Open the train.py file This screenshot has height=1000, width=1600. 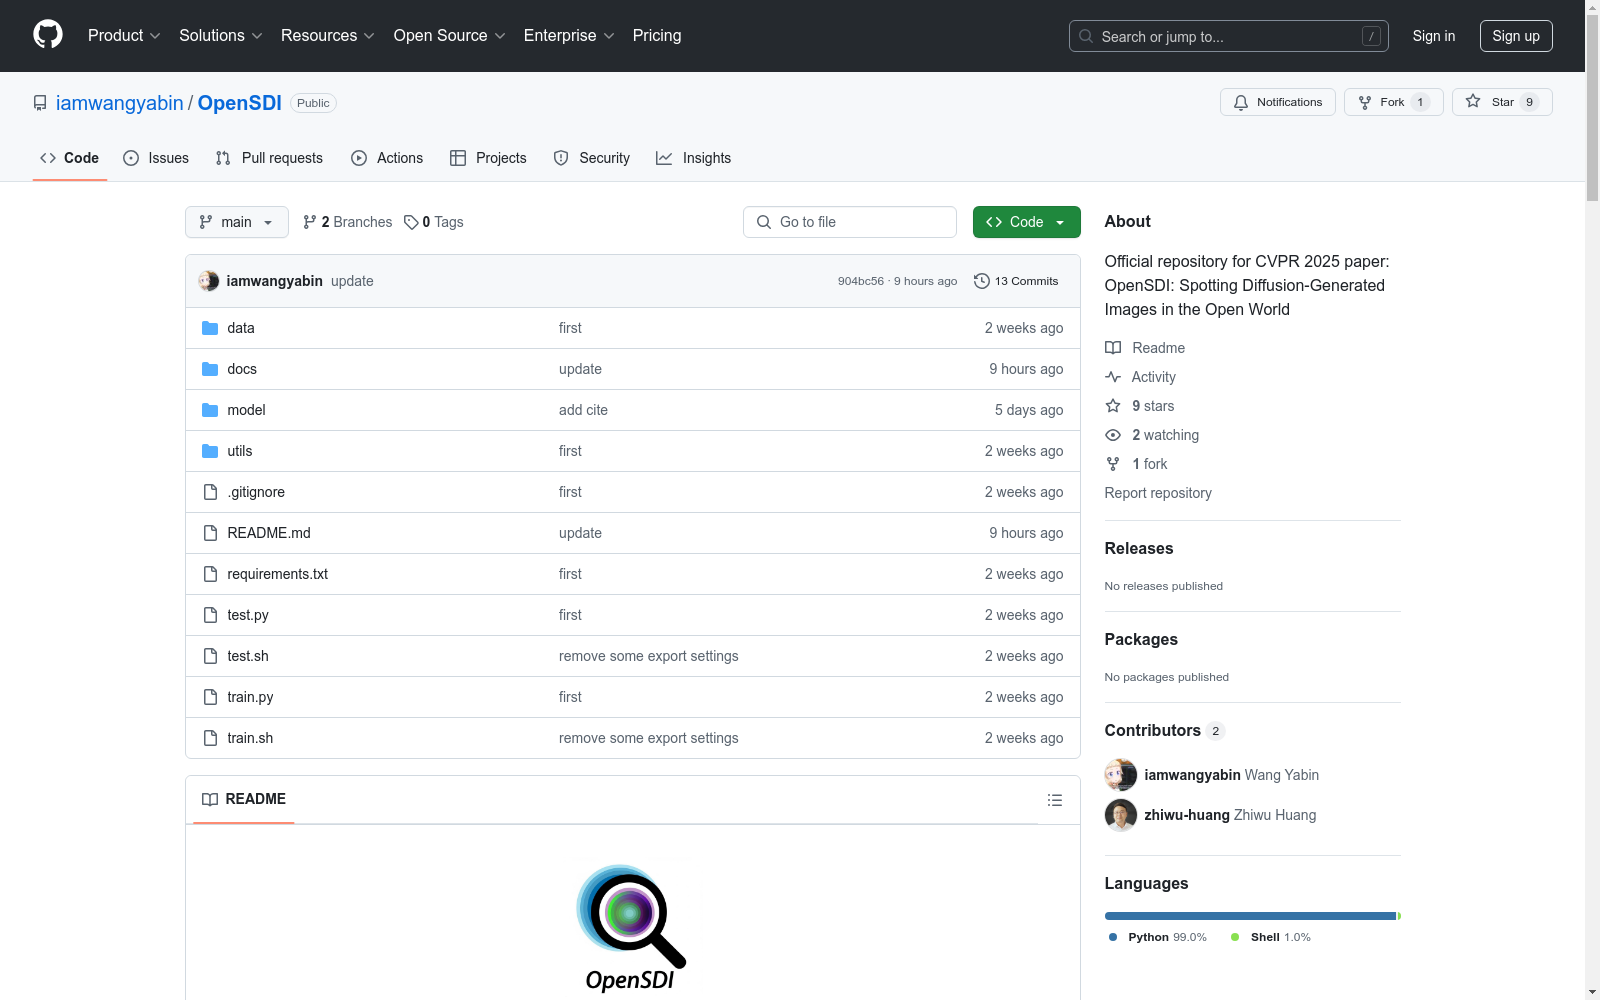pos(250,697)
